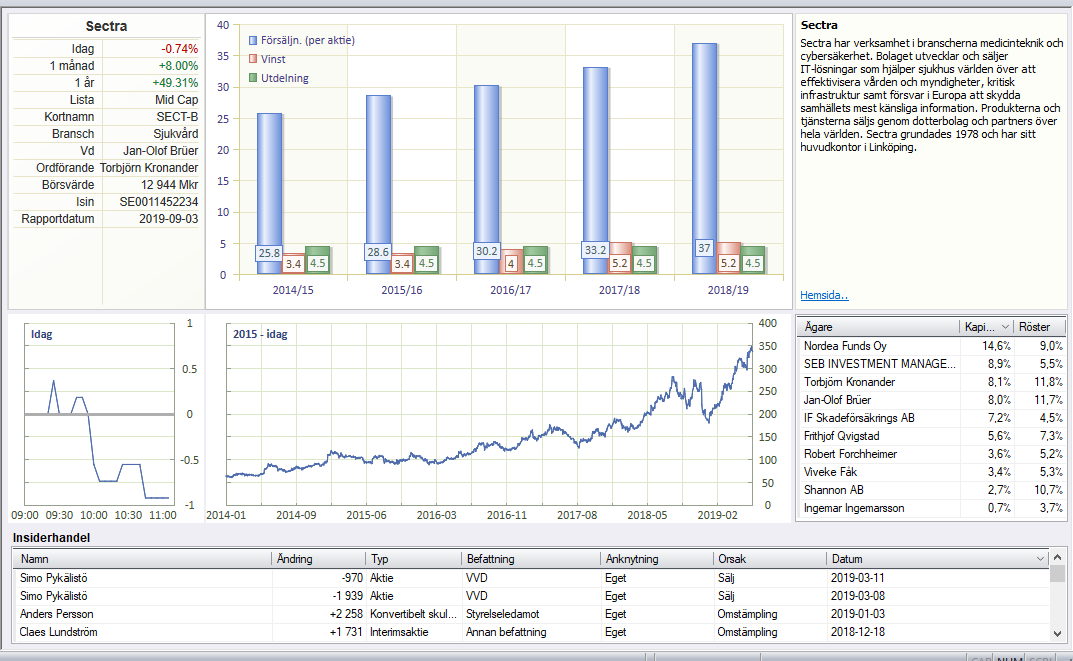The width and height of the screenshot is (1073, 661).
Task: Click the Ordförande value Torbjörn Kronander
Action: click(x=149, y=168)
